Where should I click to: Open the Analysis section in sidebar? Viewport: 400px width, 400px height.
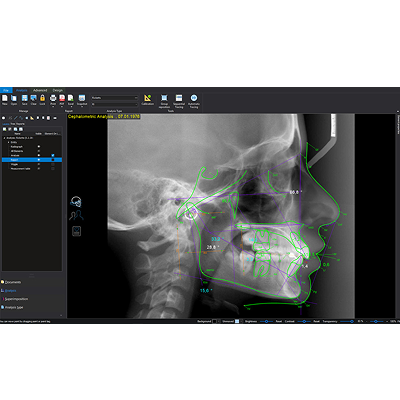(x=10, y=291)
